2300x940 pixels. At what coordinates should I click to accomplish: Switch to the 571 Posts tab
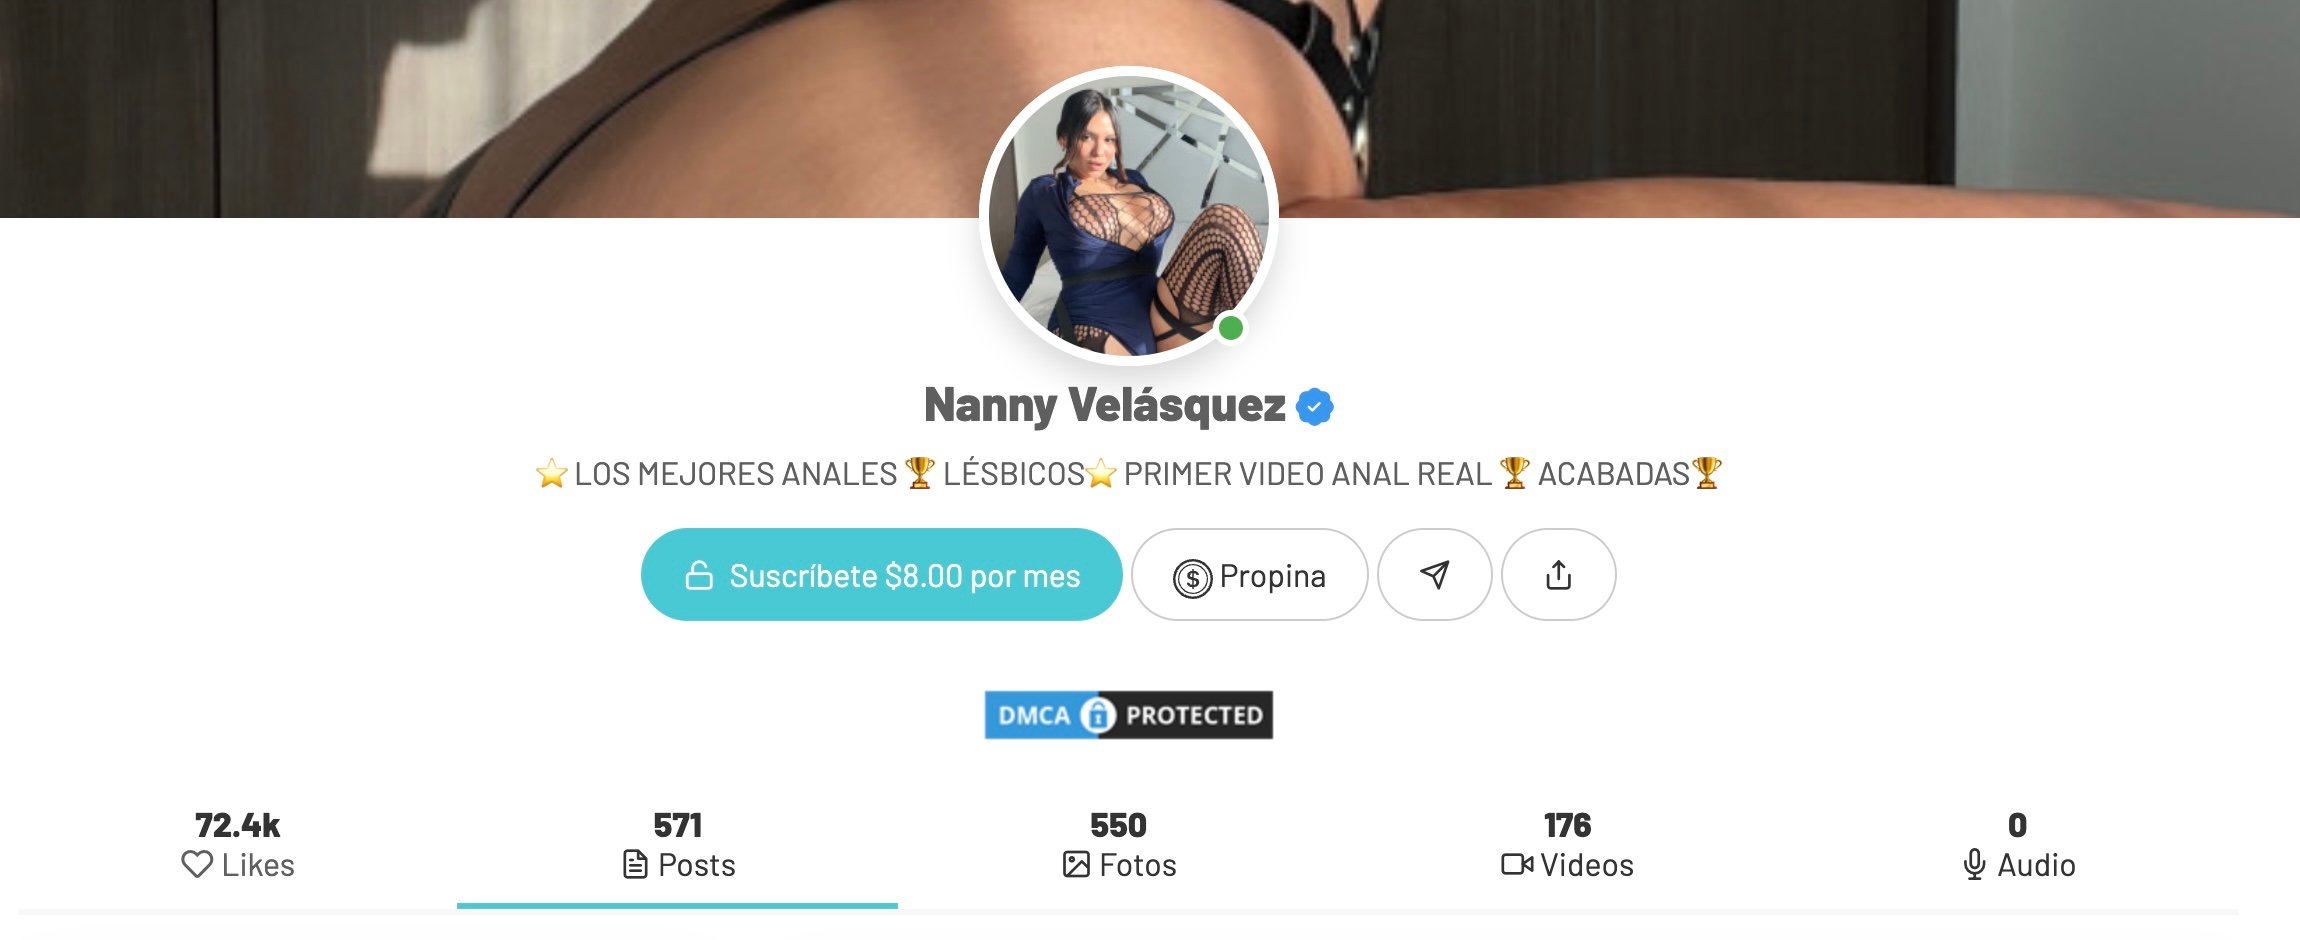[x=677, y=846]
